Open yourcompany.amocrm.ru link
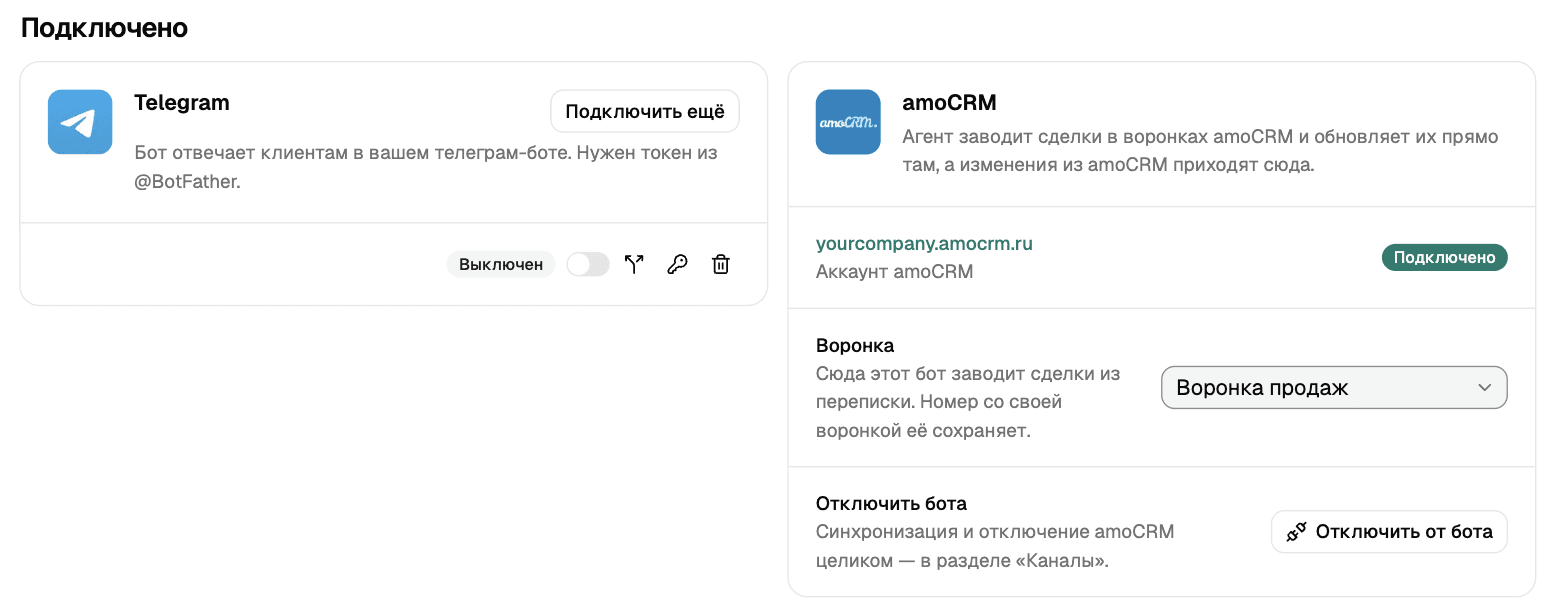1567x615 pixels. pos(924,244)
